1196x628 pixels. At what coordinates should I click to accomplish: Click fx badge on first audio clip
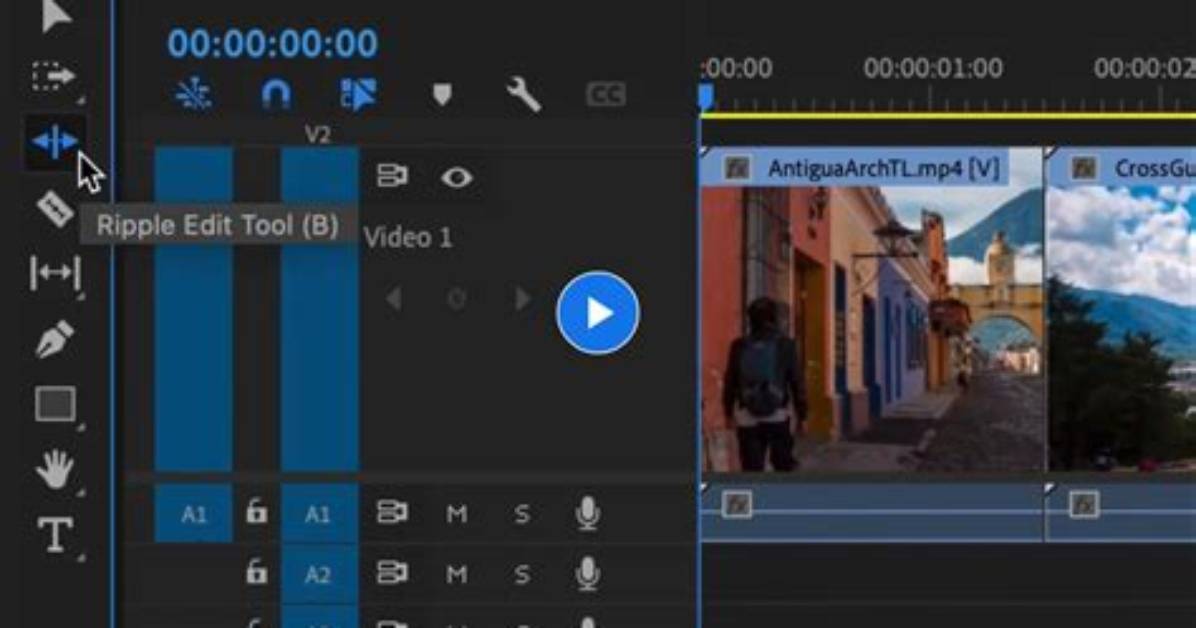[x=737, y=504]
